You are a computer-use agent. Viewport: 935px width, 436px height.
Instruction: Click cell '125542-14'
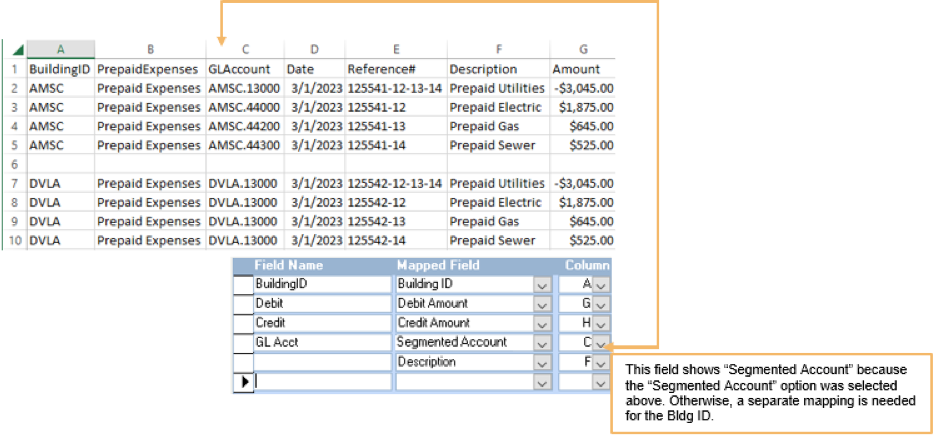396,240
